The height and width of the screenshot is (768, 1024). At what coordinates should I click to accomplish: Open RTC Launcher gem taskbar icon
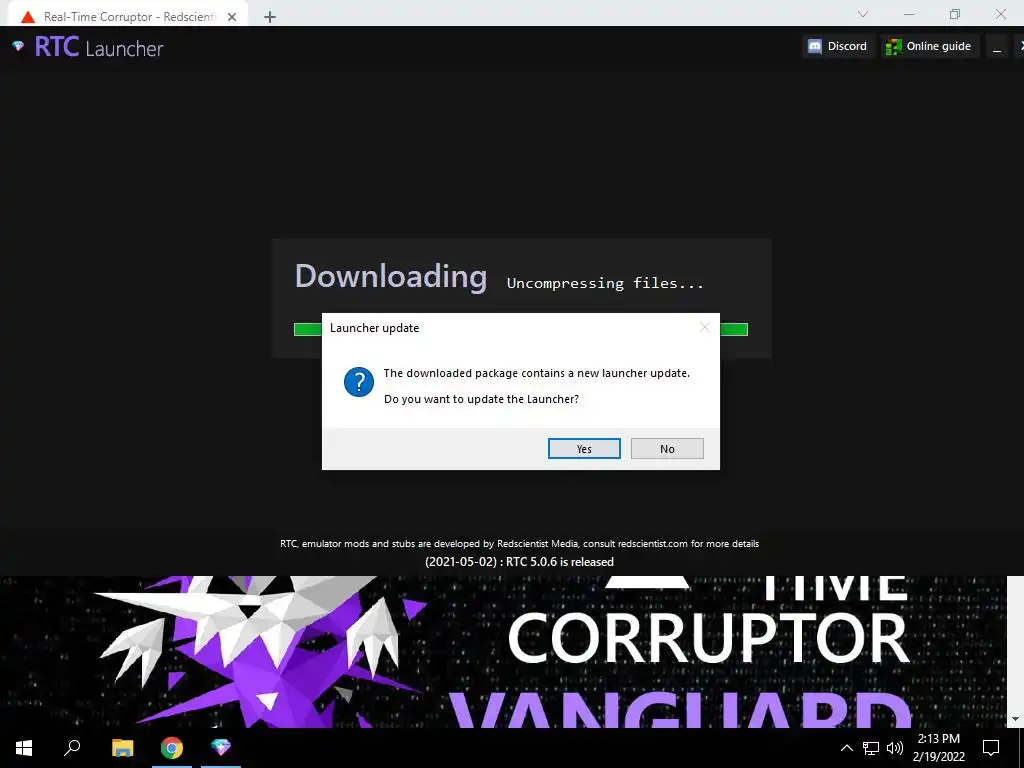(x=221, y=748)
